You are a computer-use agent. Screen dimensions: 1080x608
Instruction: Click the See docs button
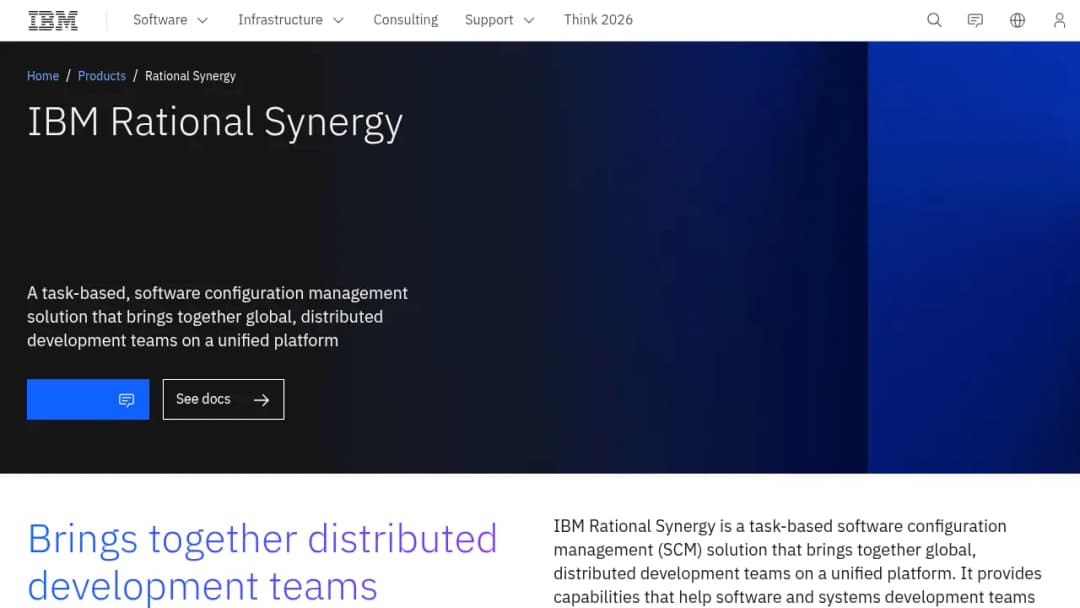223,399
